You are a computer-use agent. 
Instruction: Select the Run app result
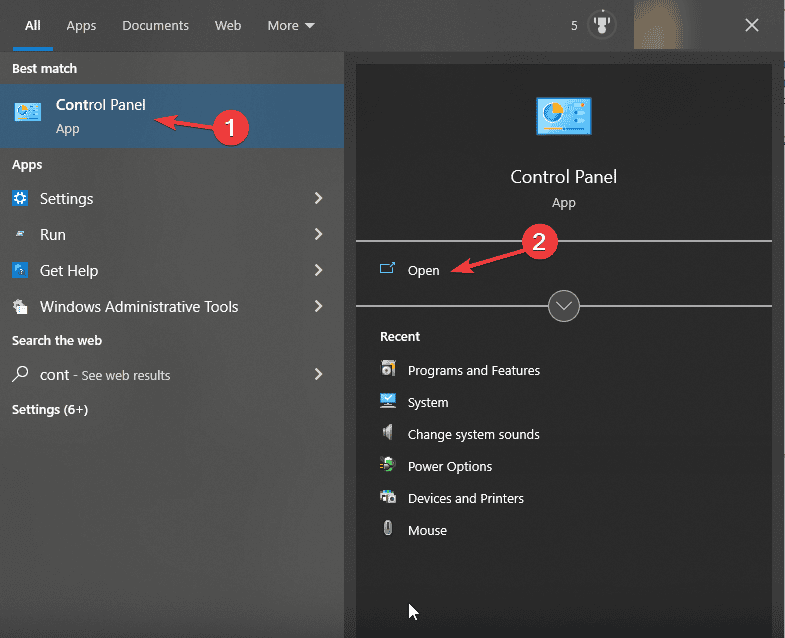172,234
